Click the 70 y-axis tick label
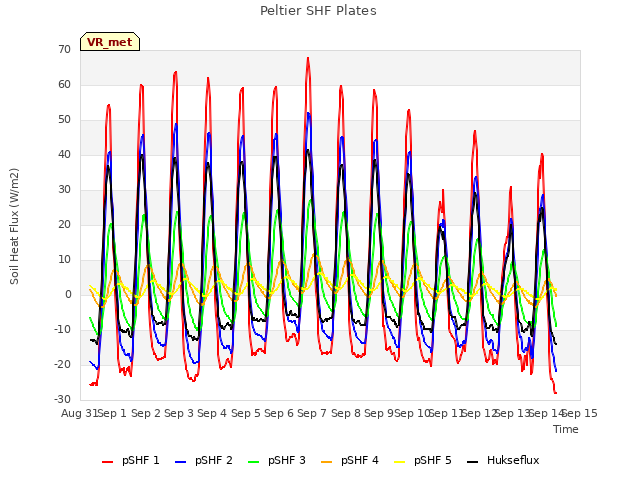Screen dimensions: 640x480 tap(64, 49)
